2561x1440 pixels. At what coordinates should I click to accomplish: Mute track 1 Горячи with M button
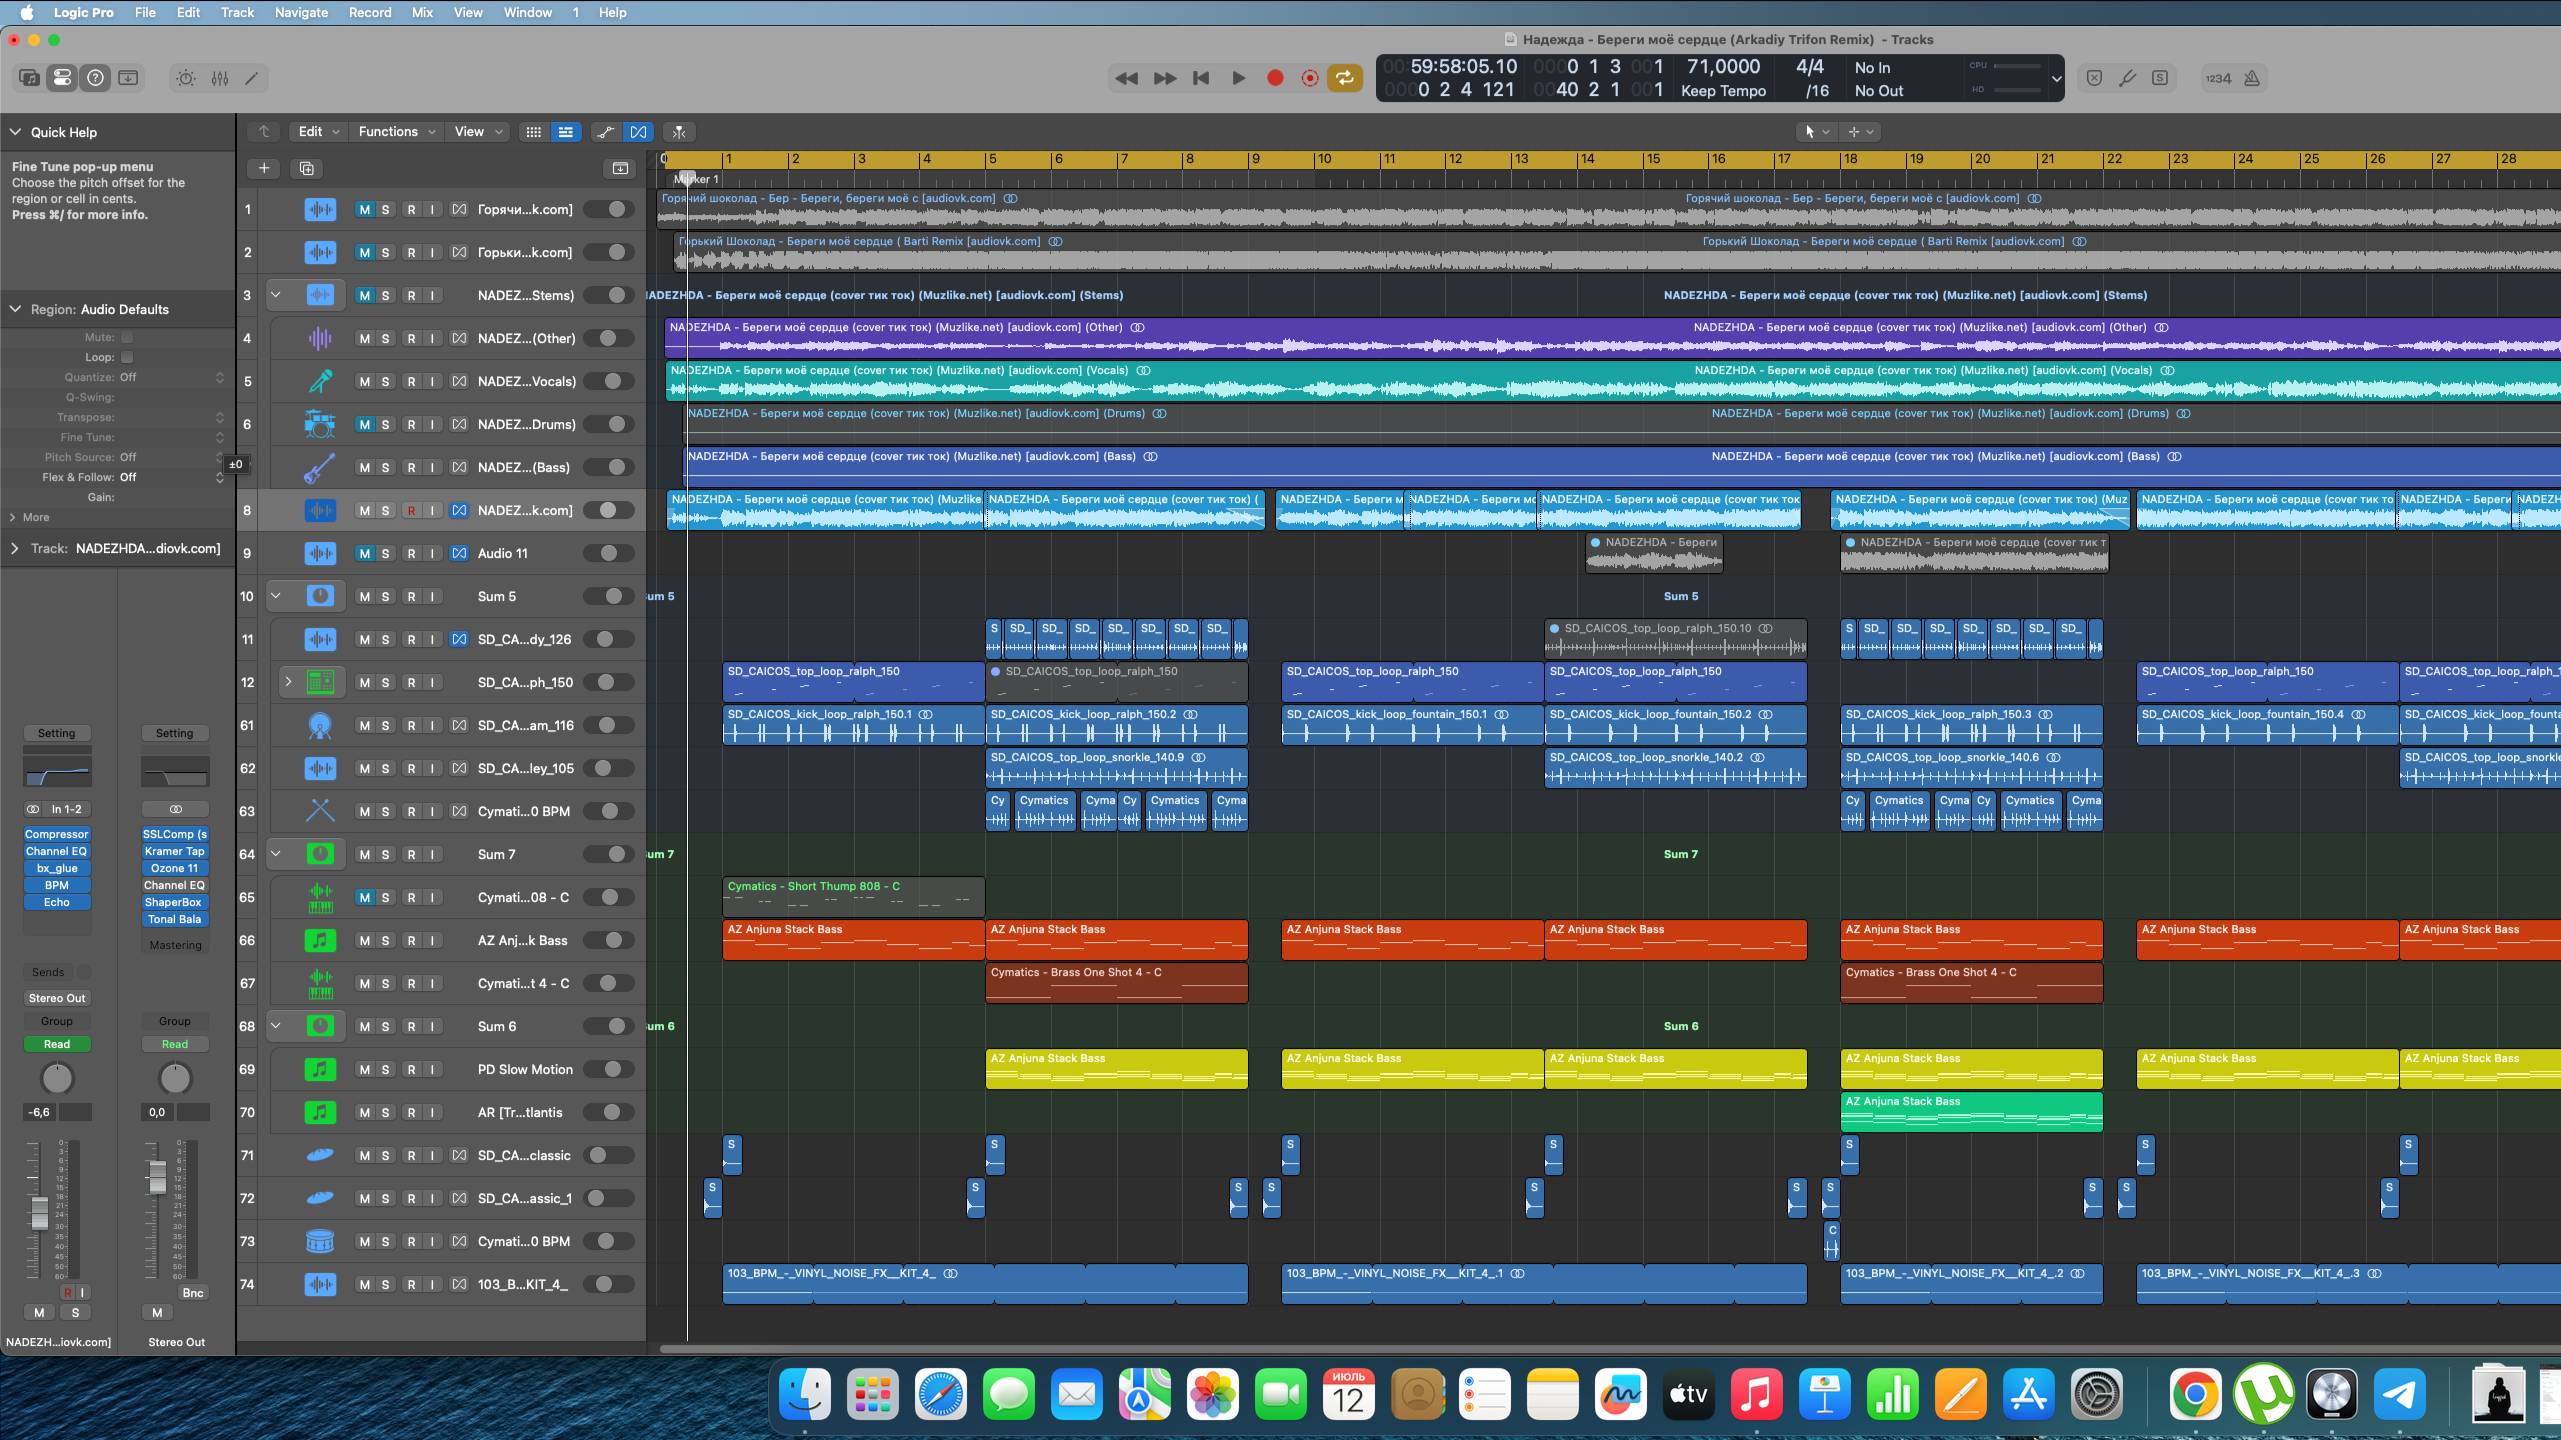click(364, 209)
